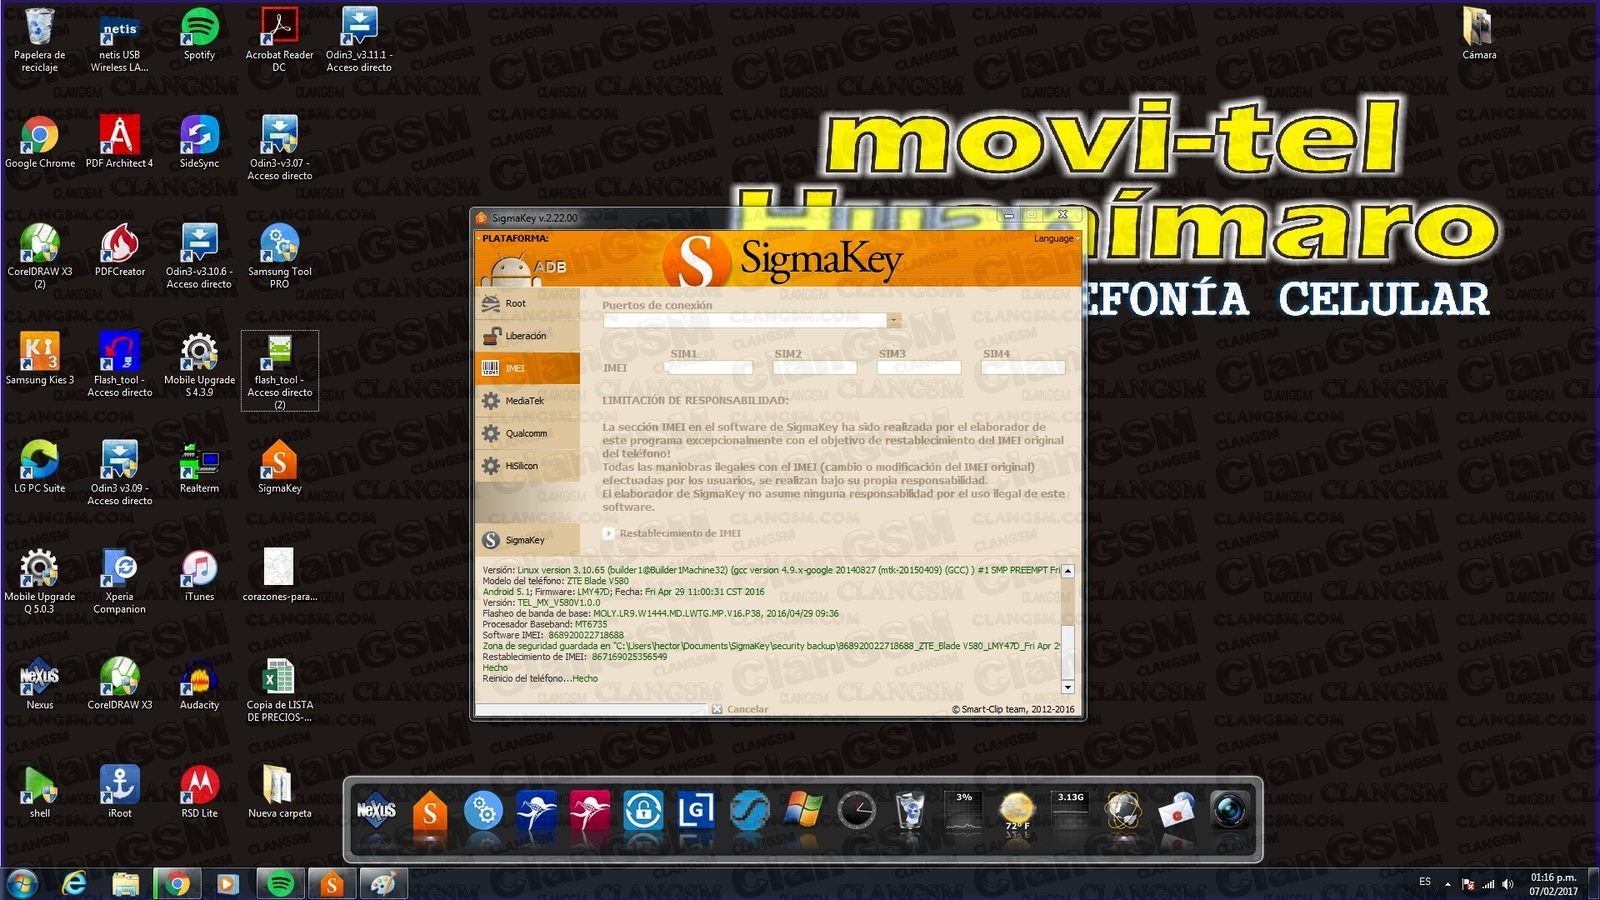Click the 'Modelo del teléfono: ZTE Blade V580' log line
This screenshot has width=1600, height=900.
(x=555, y=581)
